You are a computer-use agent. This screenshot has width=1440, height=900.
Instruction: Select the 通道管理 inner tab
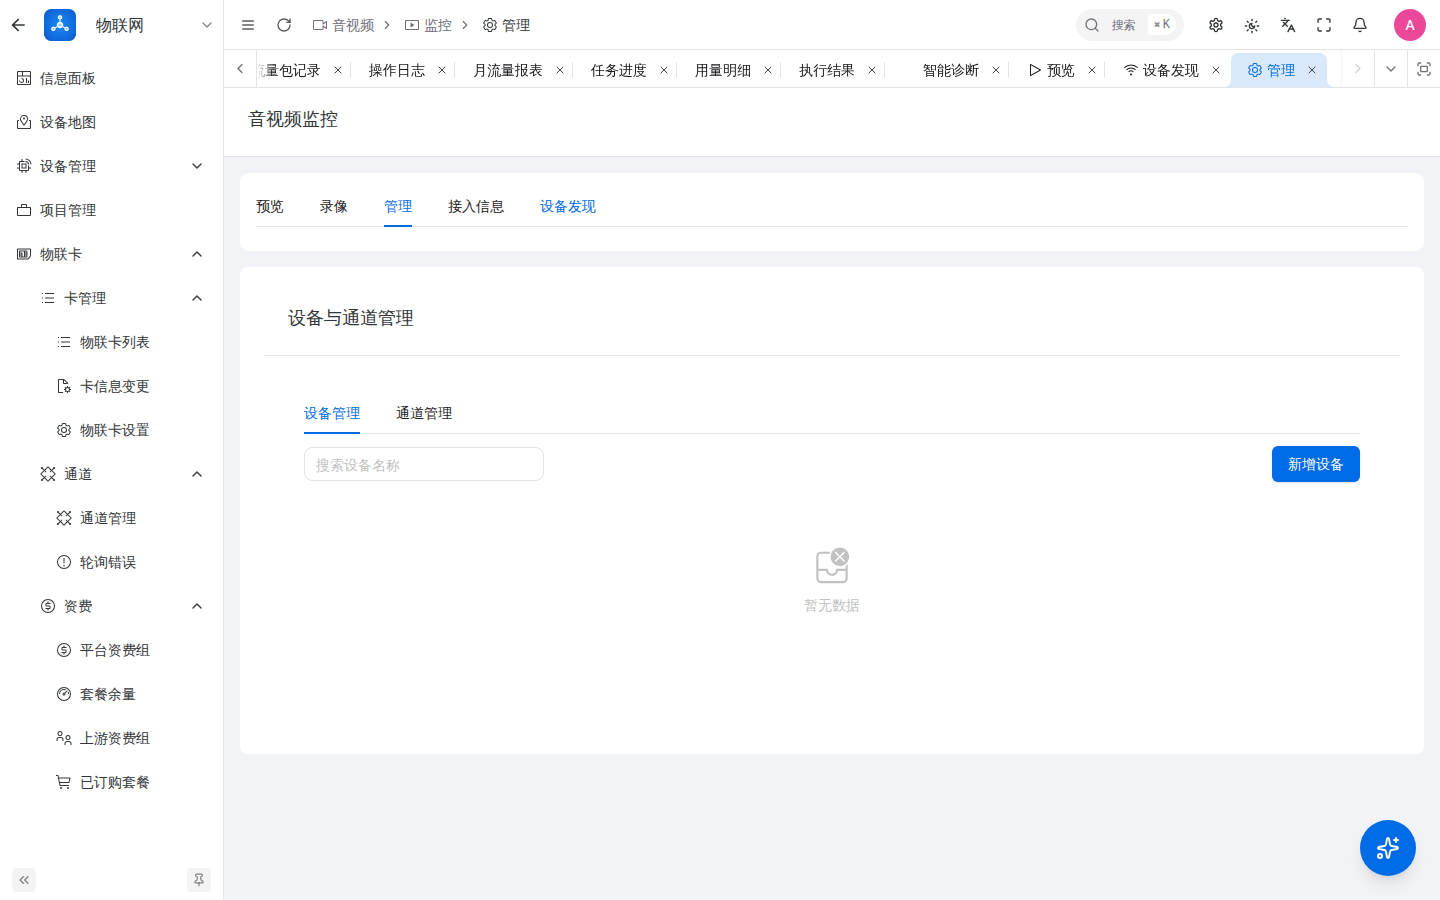pos(424,413)
